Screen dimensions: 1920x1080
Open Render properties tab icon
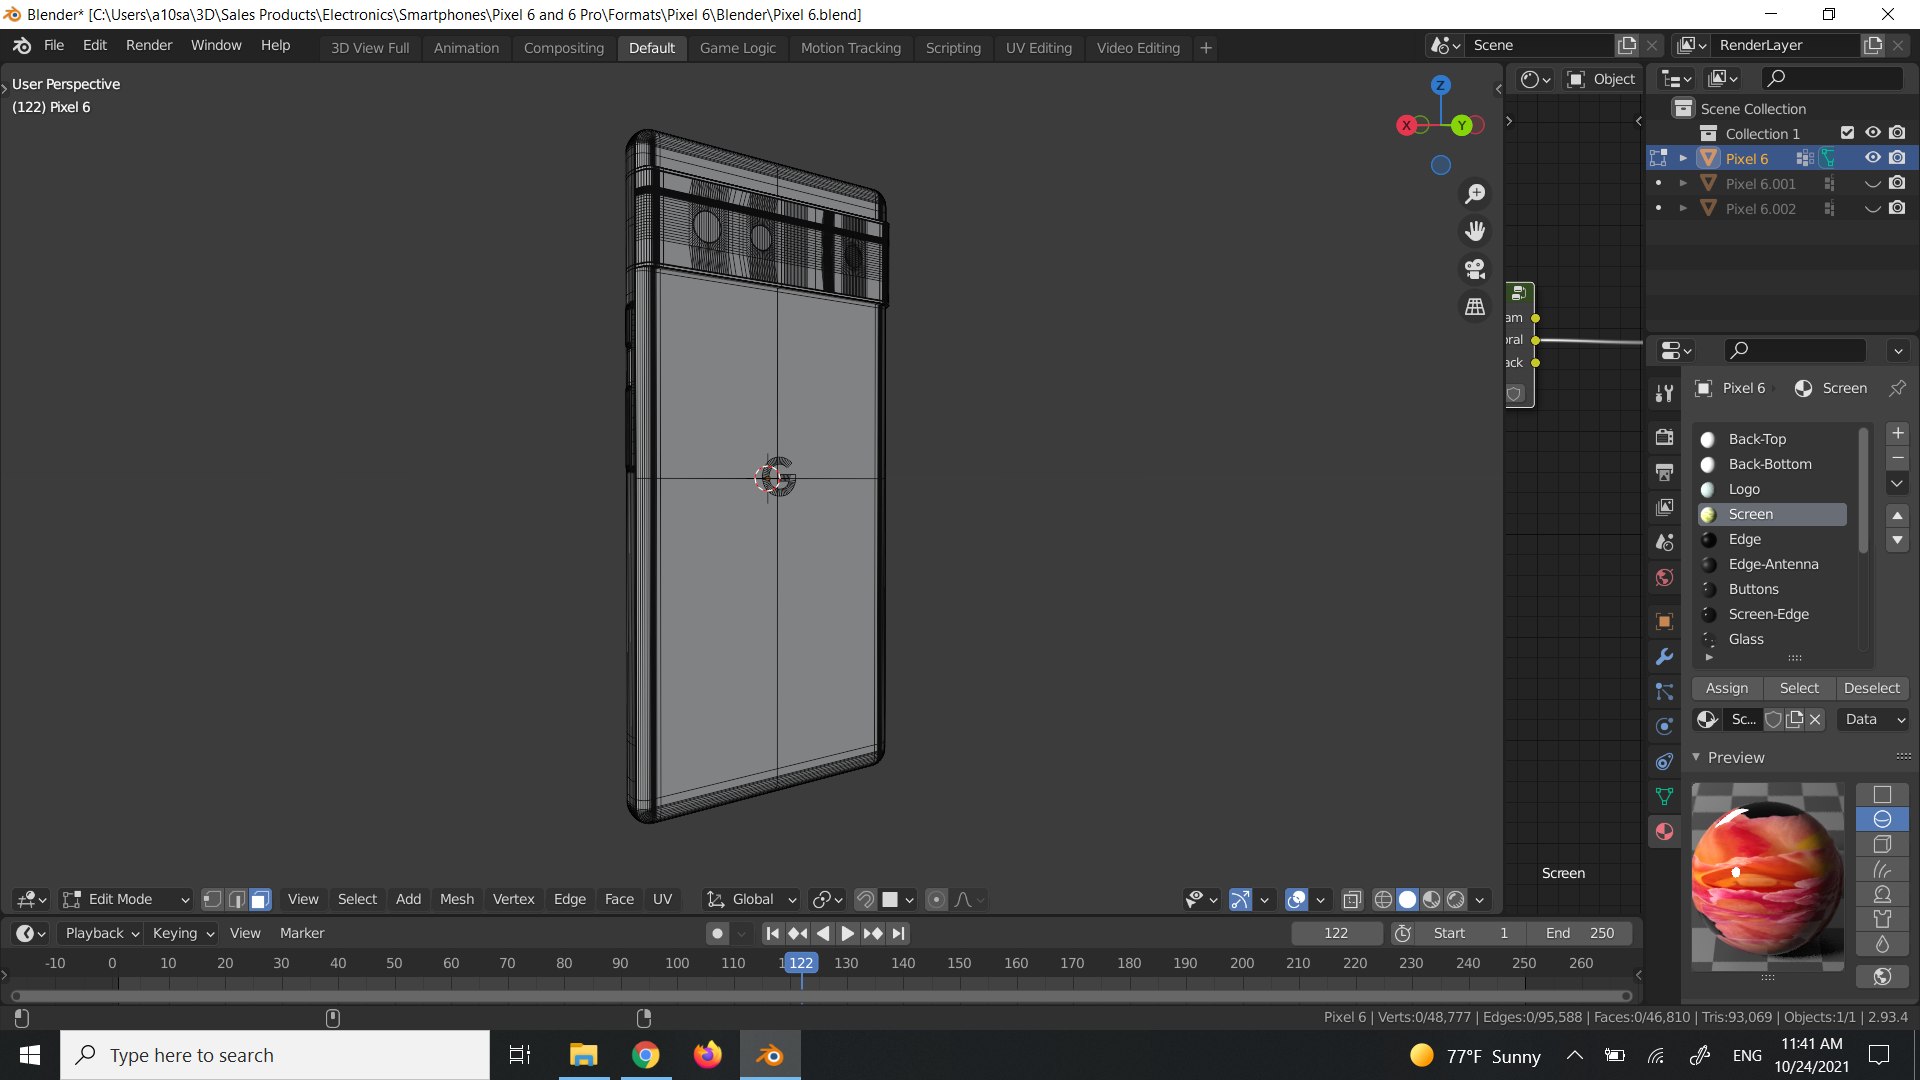coord(1664,437)
